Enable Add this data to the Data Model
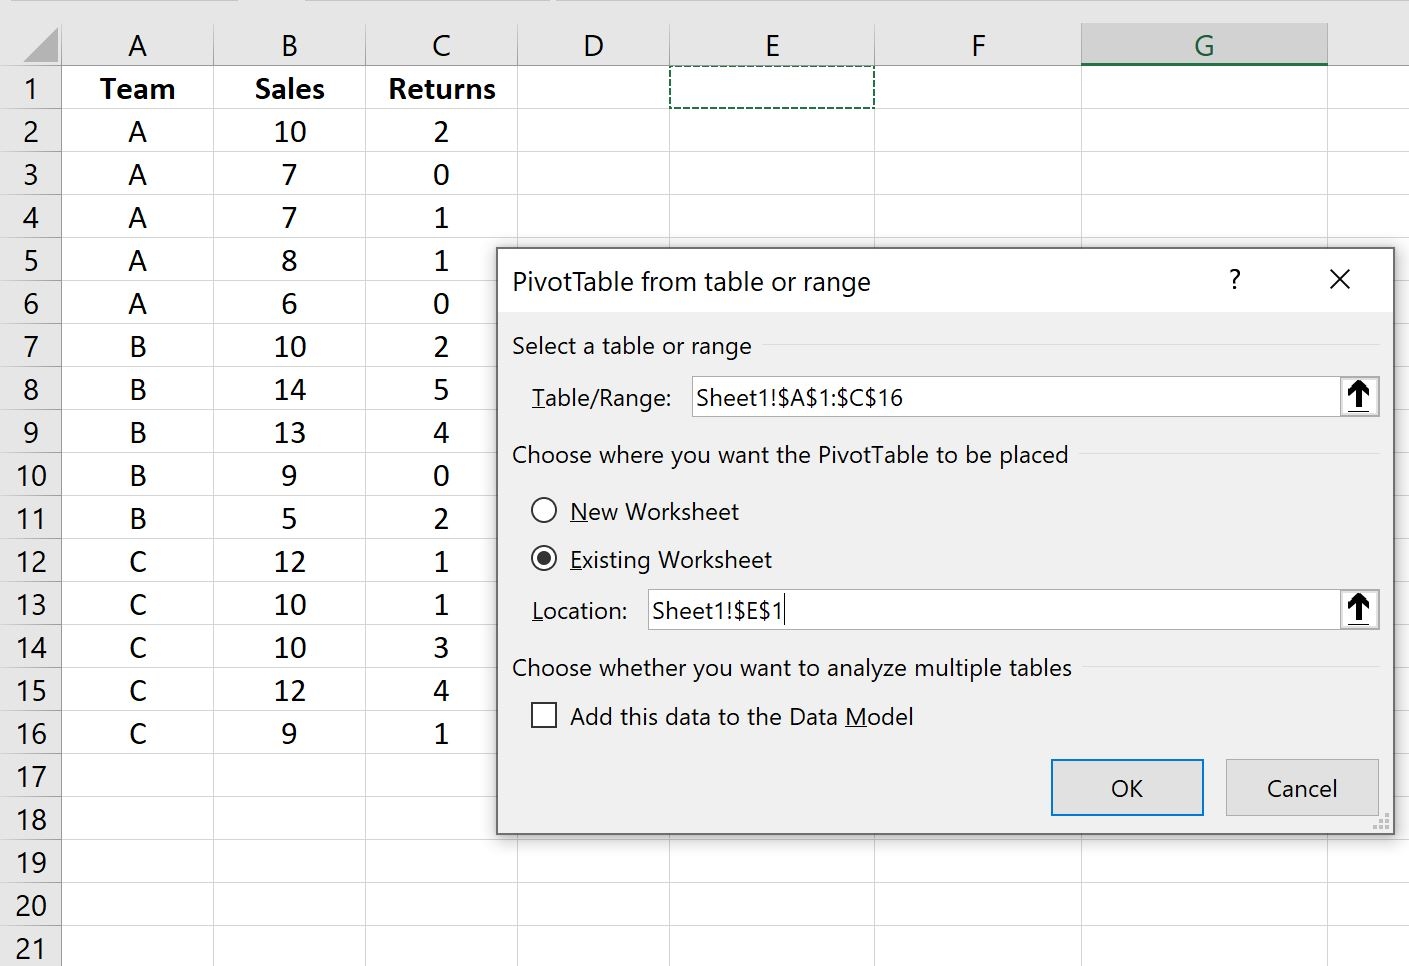The height and width of the screenshot is (966, 1409). point(544,716)
